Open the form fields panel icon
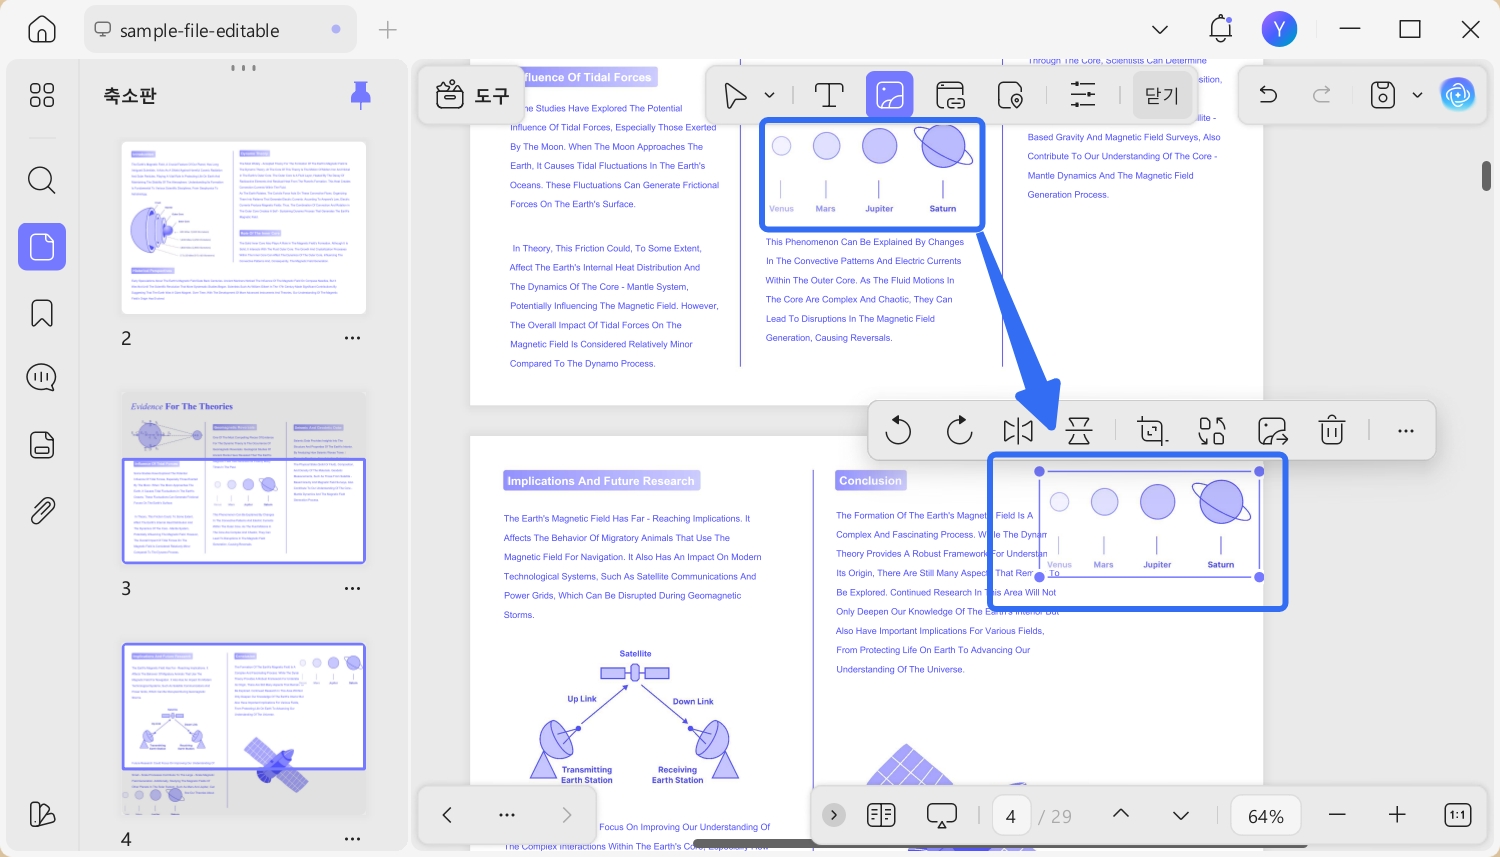This screenshot has height=857, width=1500. click(x=42, y=444)
